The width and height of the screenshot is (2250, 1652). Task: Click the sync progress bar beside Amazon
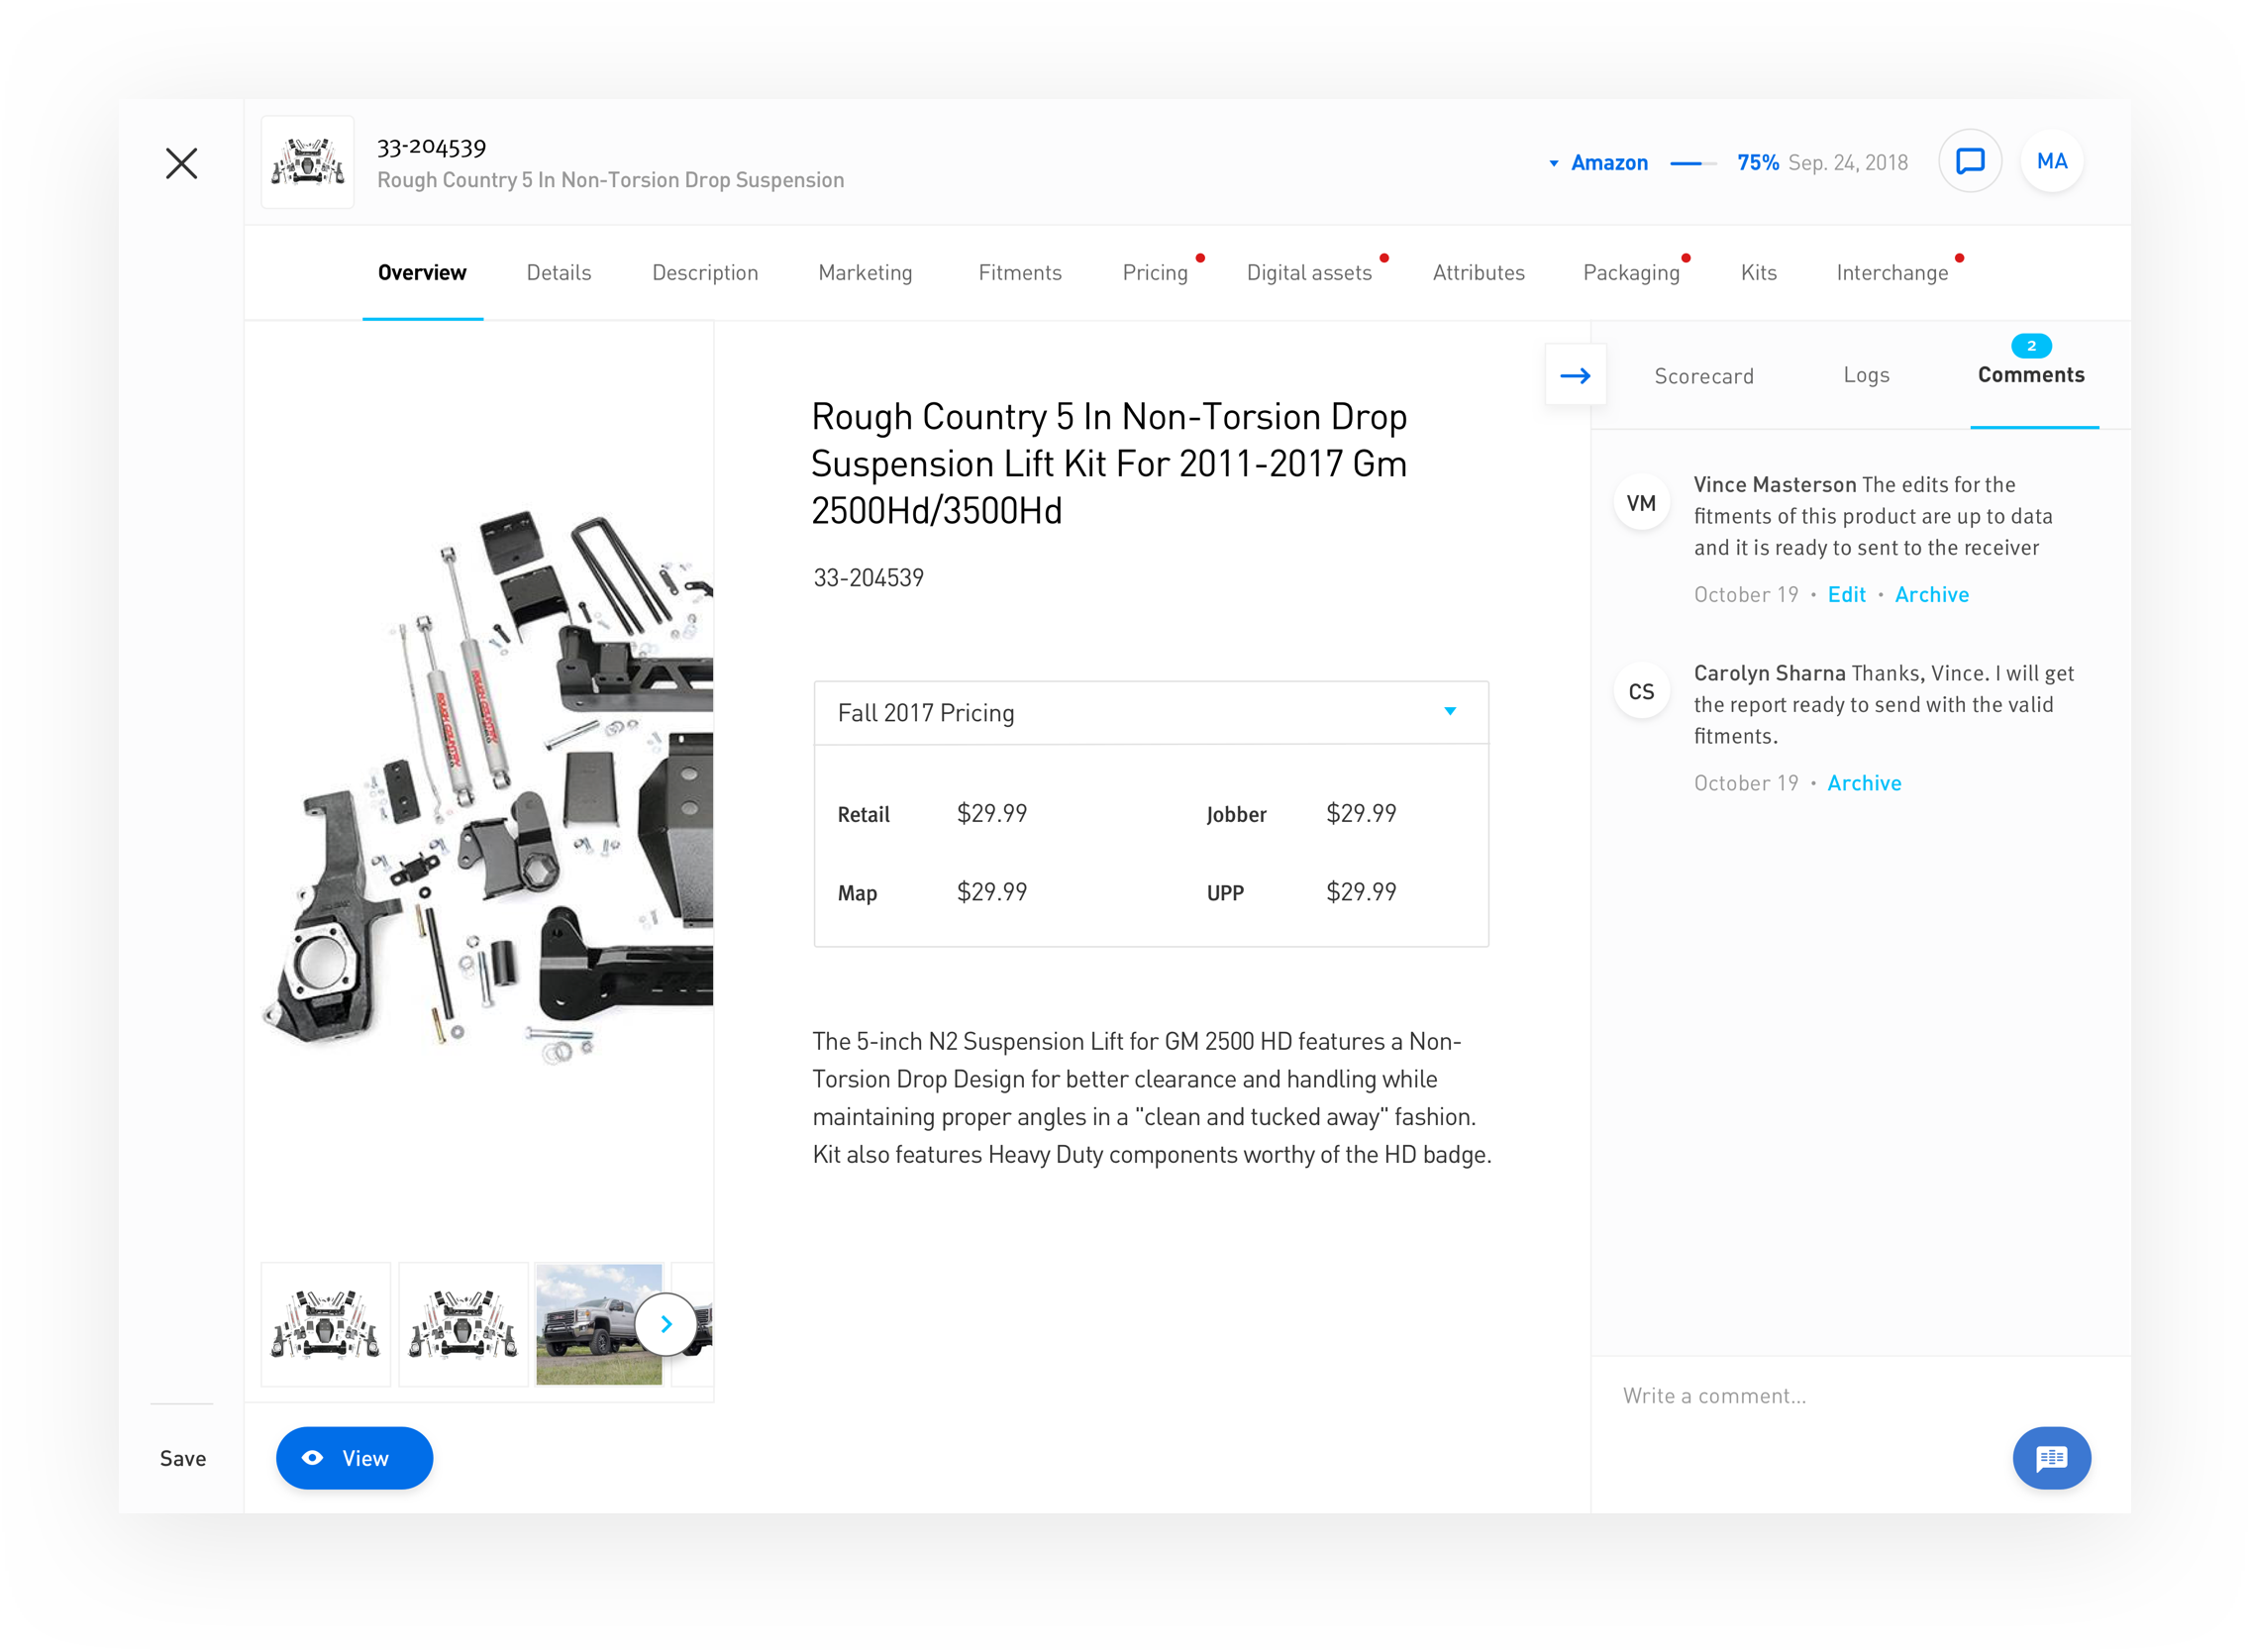[x=1692, y=163]
